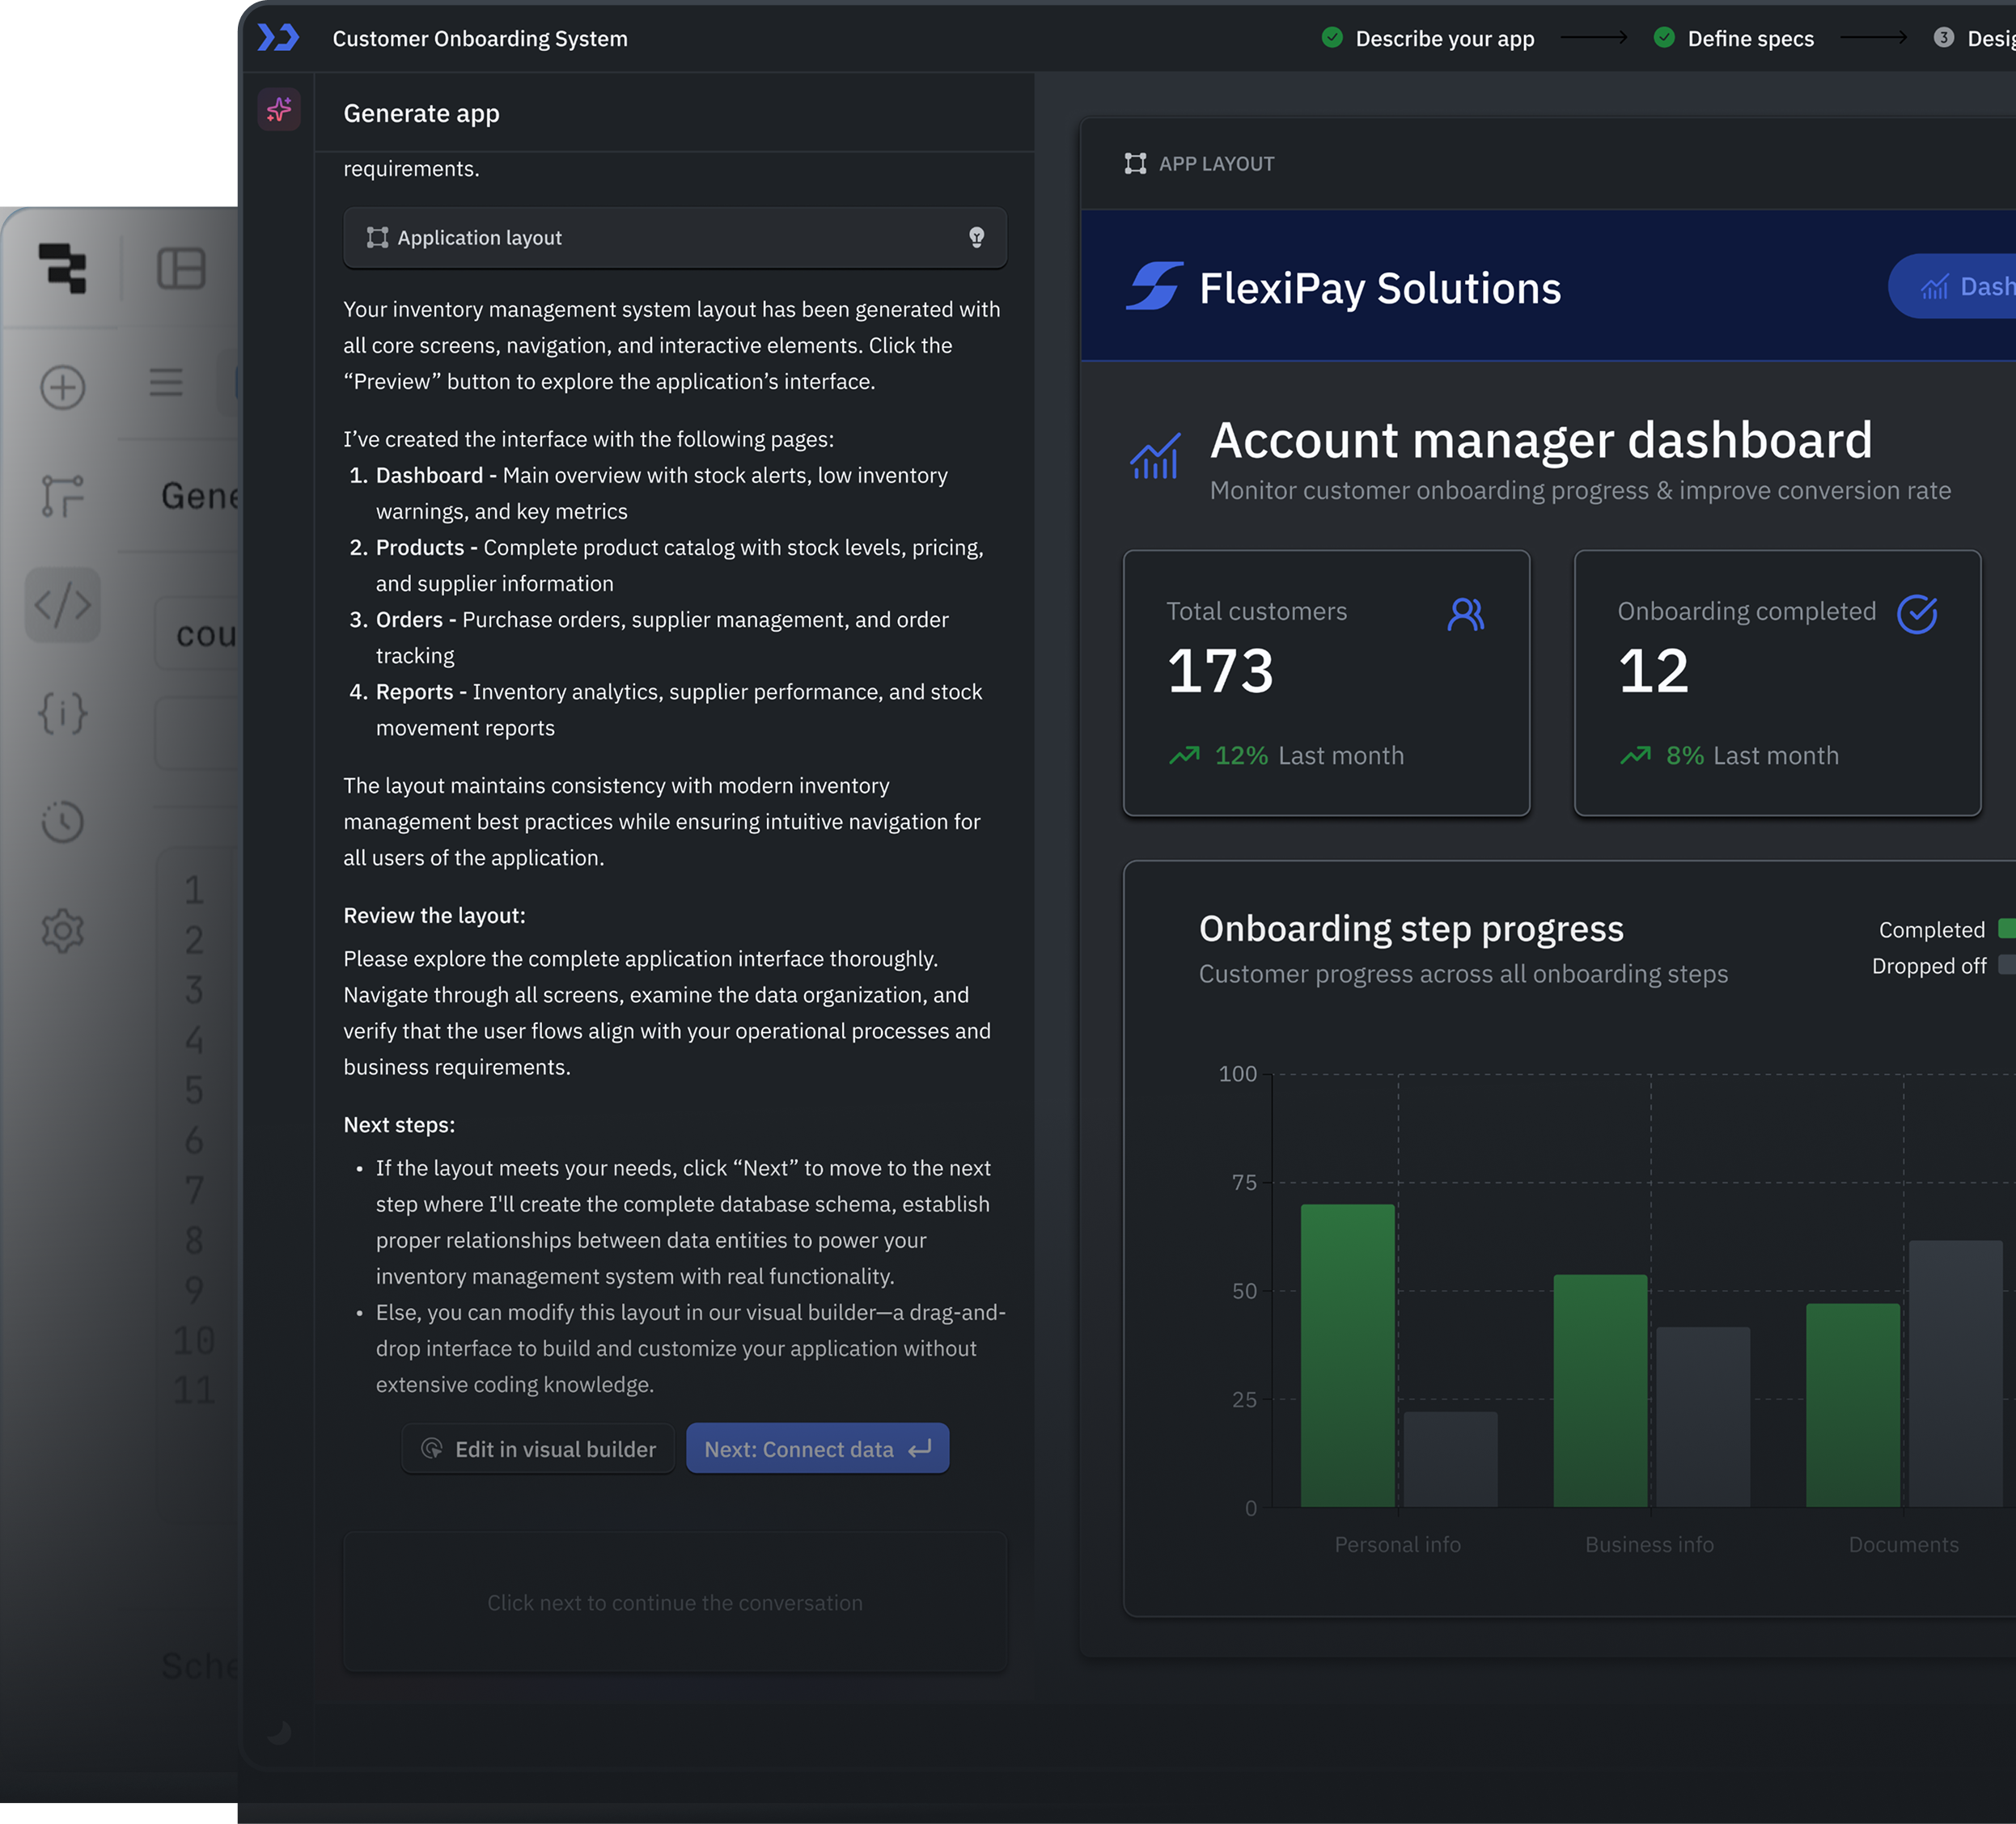
Task: Open the code brackets sidebar icon
Action: point(62,604)
